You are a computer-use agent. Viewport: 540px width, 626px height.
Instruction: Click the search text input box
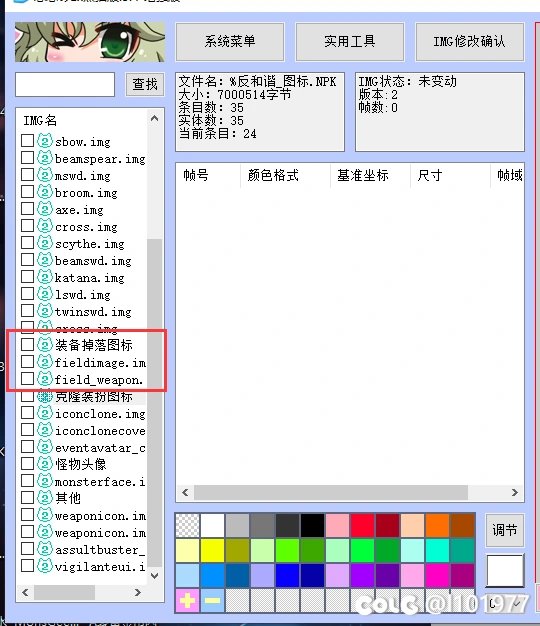coord(65,84)
